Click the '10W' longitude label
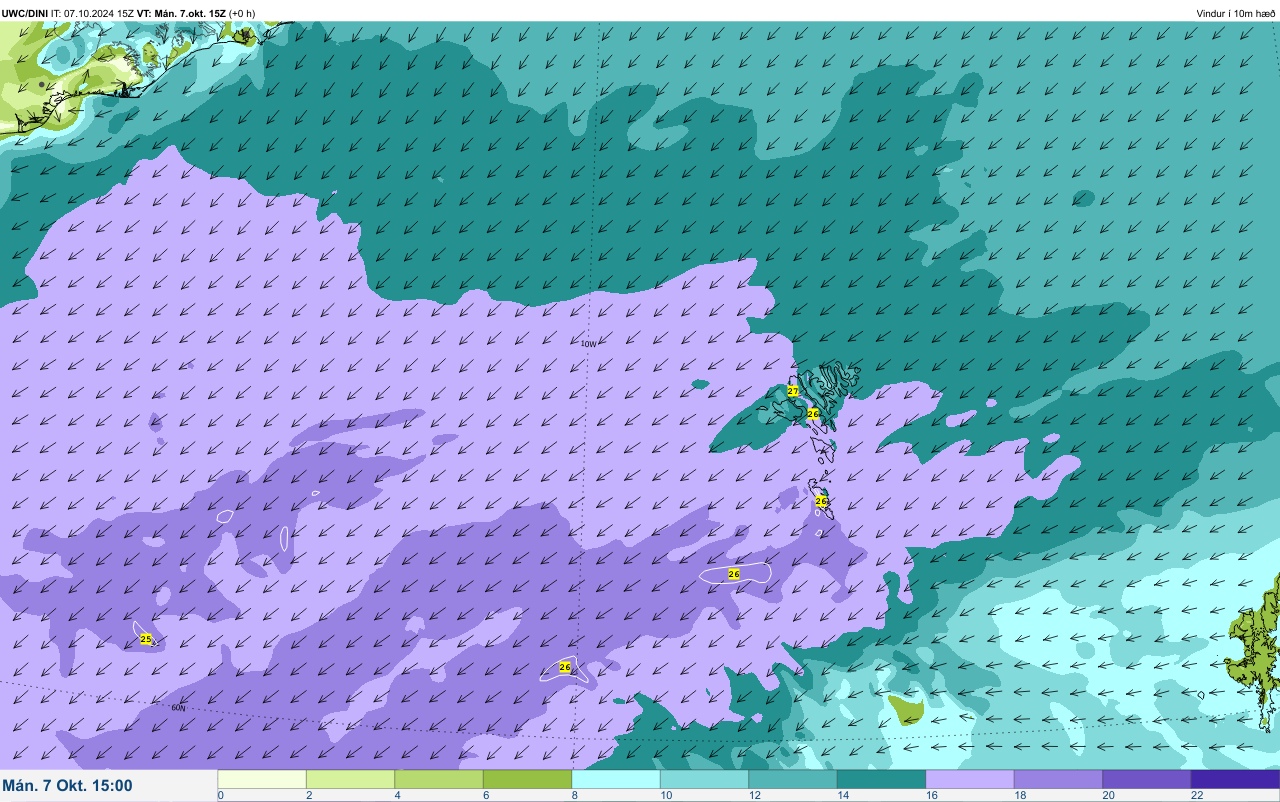This screenshot has height=802, width=1280. 588,343
